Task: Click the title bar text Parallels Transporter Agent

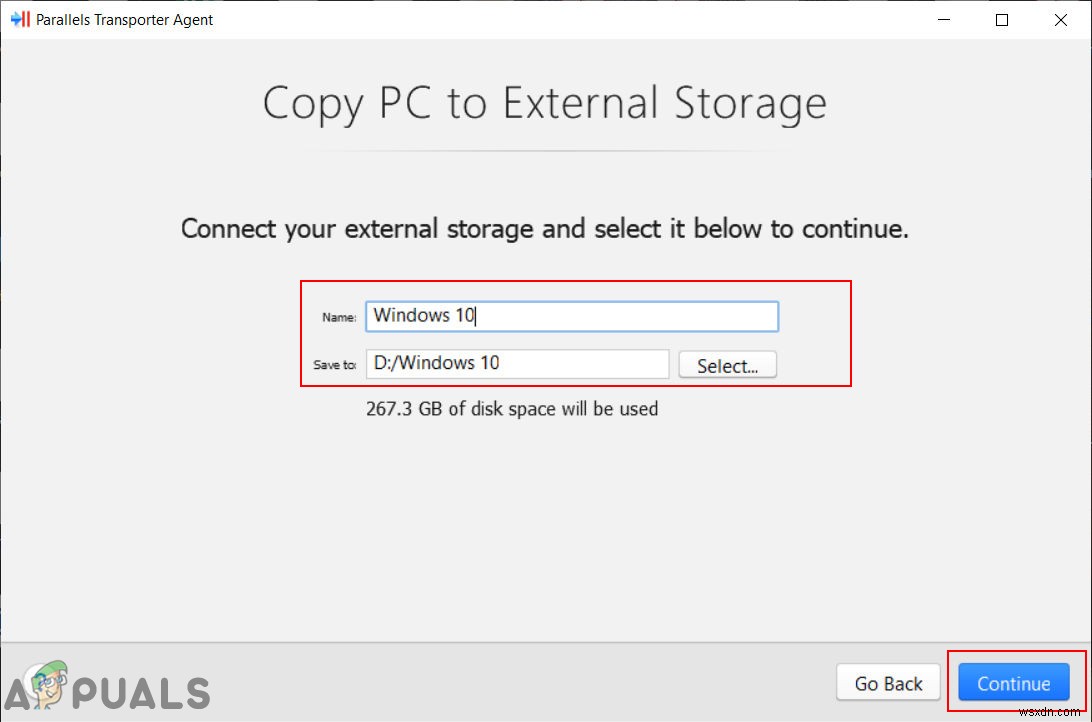Action: click(x=122, y=19)
